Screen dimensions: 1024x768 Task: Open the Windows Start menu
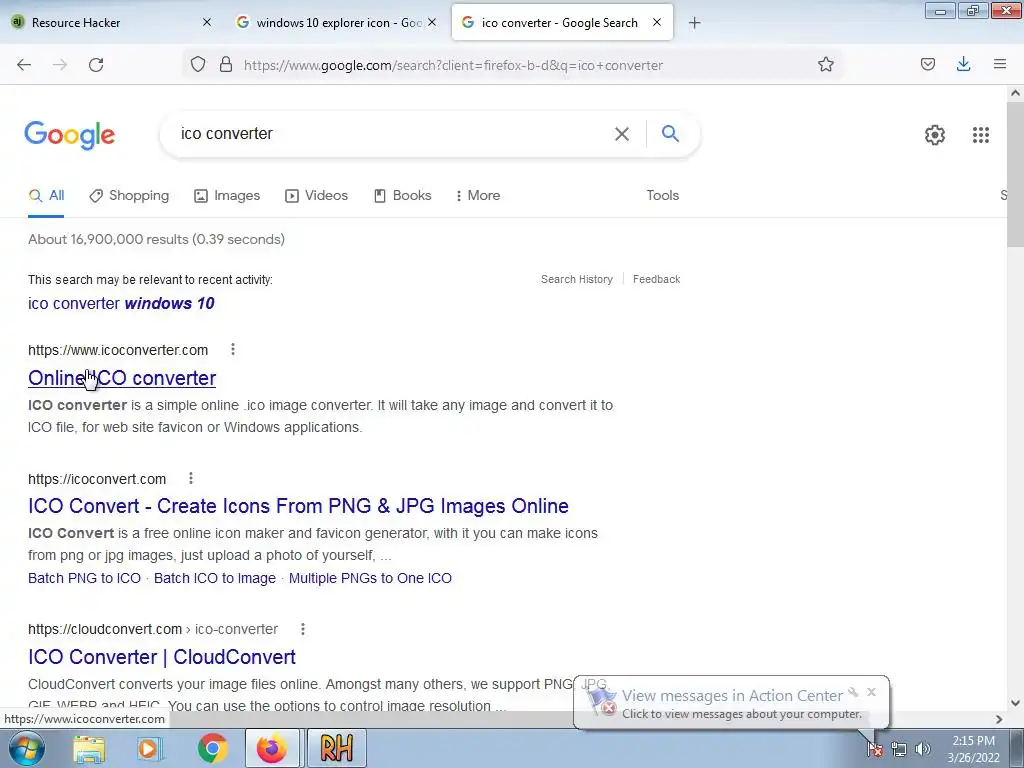(27, 748)
